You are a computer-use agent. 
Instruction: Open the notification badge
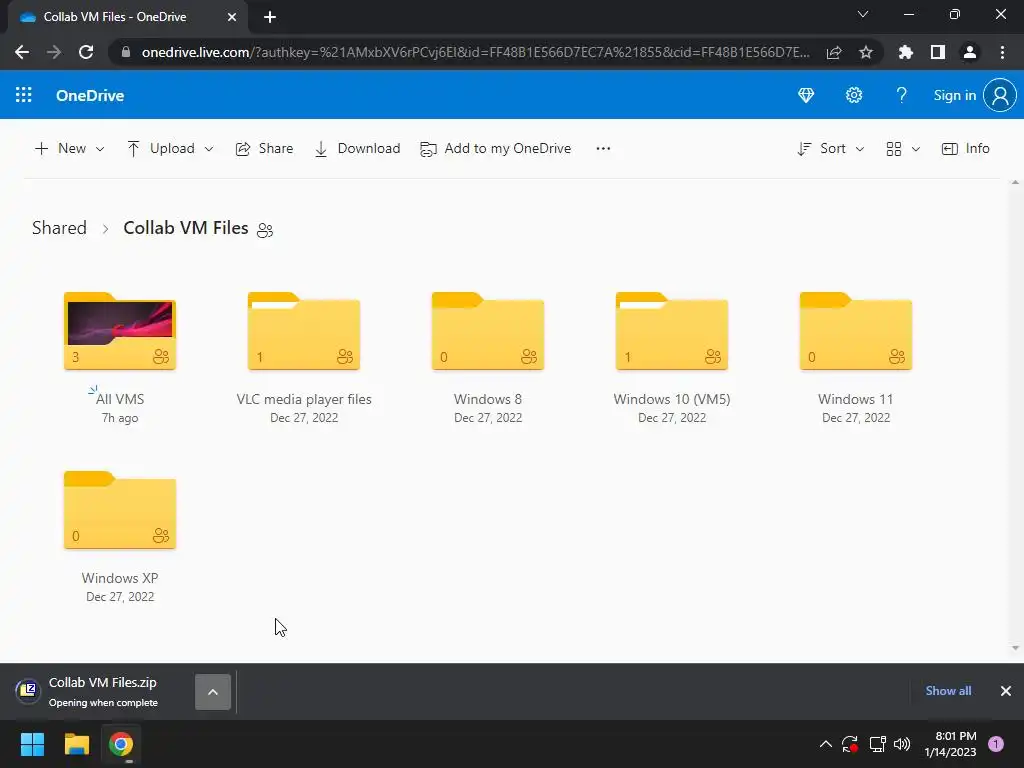[x=996, y=744]
